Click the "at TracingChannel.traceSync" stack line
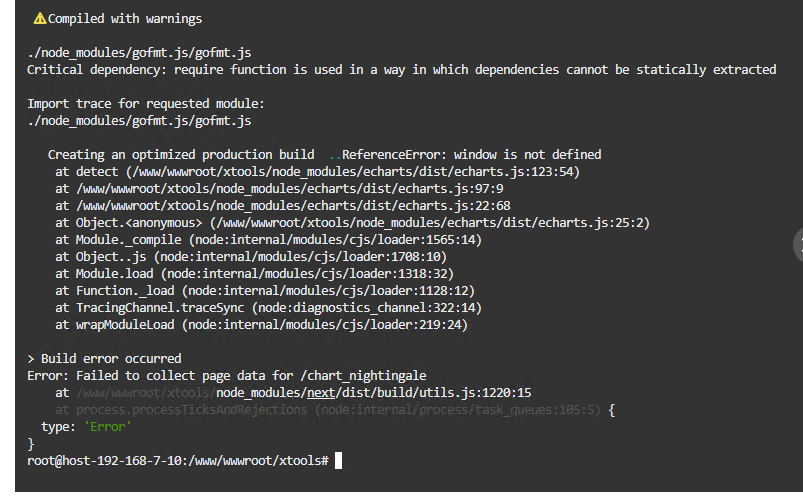The height and width of the screenshot is (503, 803). (x=268, y=308)
